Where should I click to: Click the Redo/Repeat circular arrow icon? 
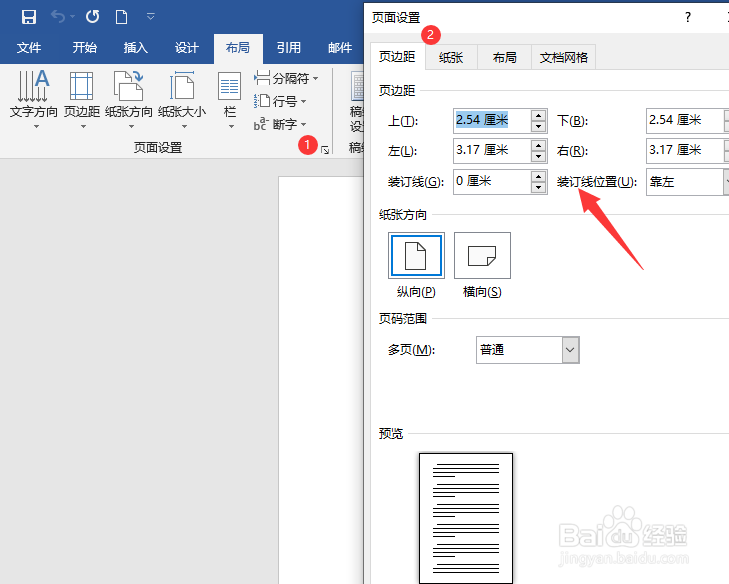(x=93, y=17)
